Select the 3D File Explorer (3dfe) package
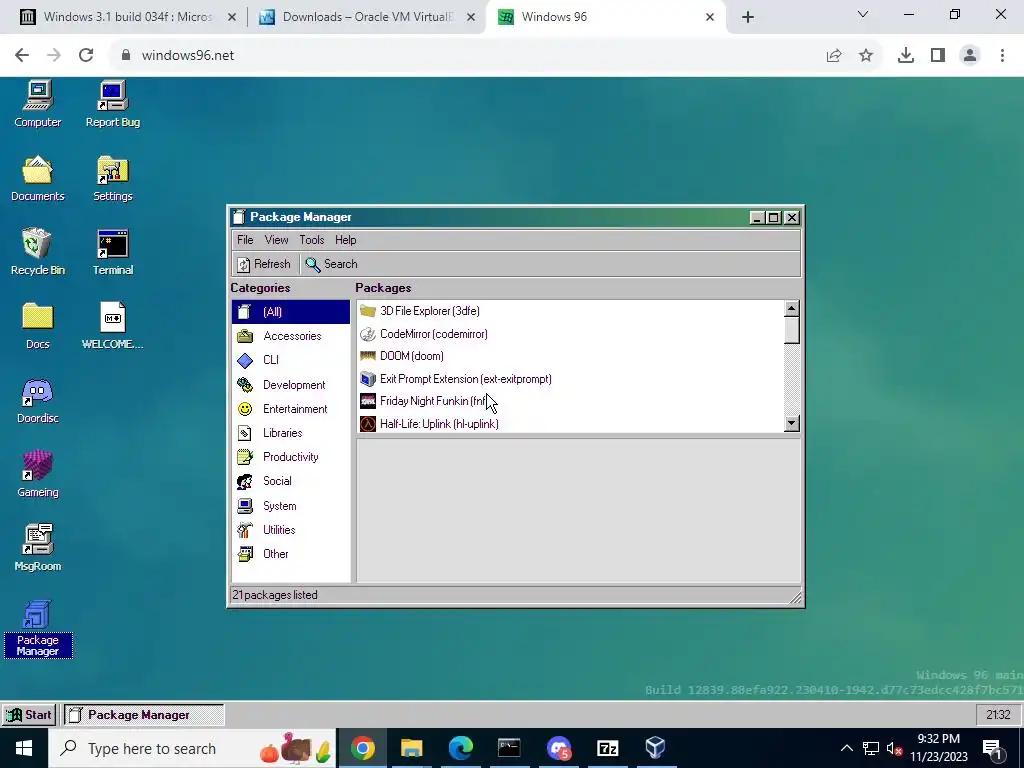The height and width of the screenshot is (768, 1024). 570,311
